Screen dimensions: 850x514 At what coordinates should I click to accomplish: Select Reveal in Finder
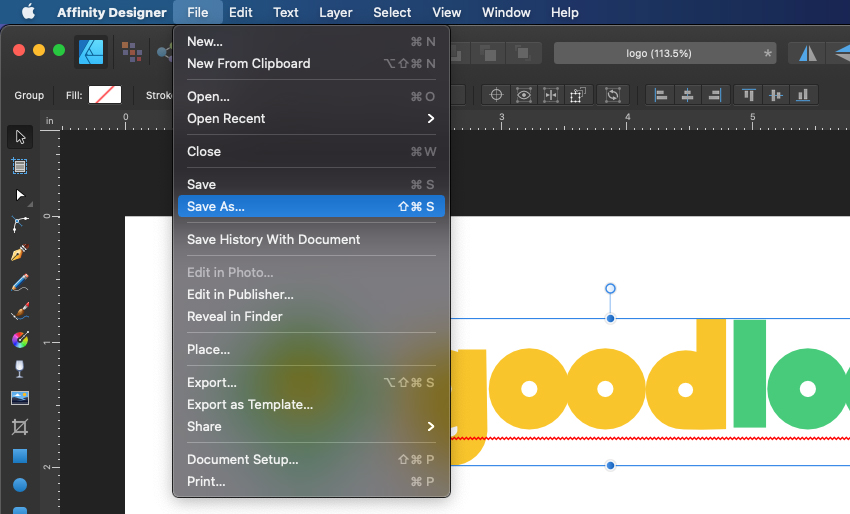311,316
